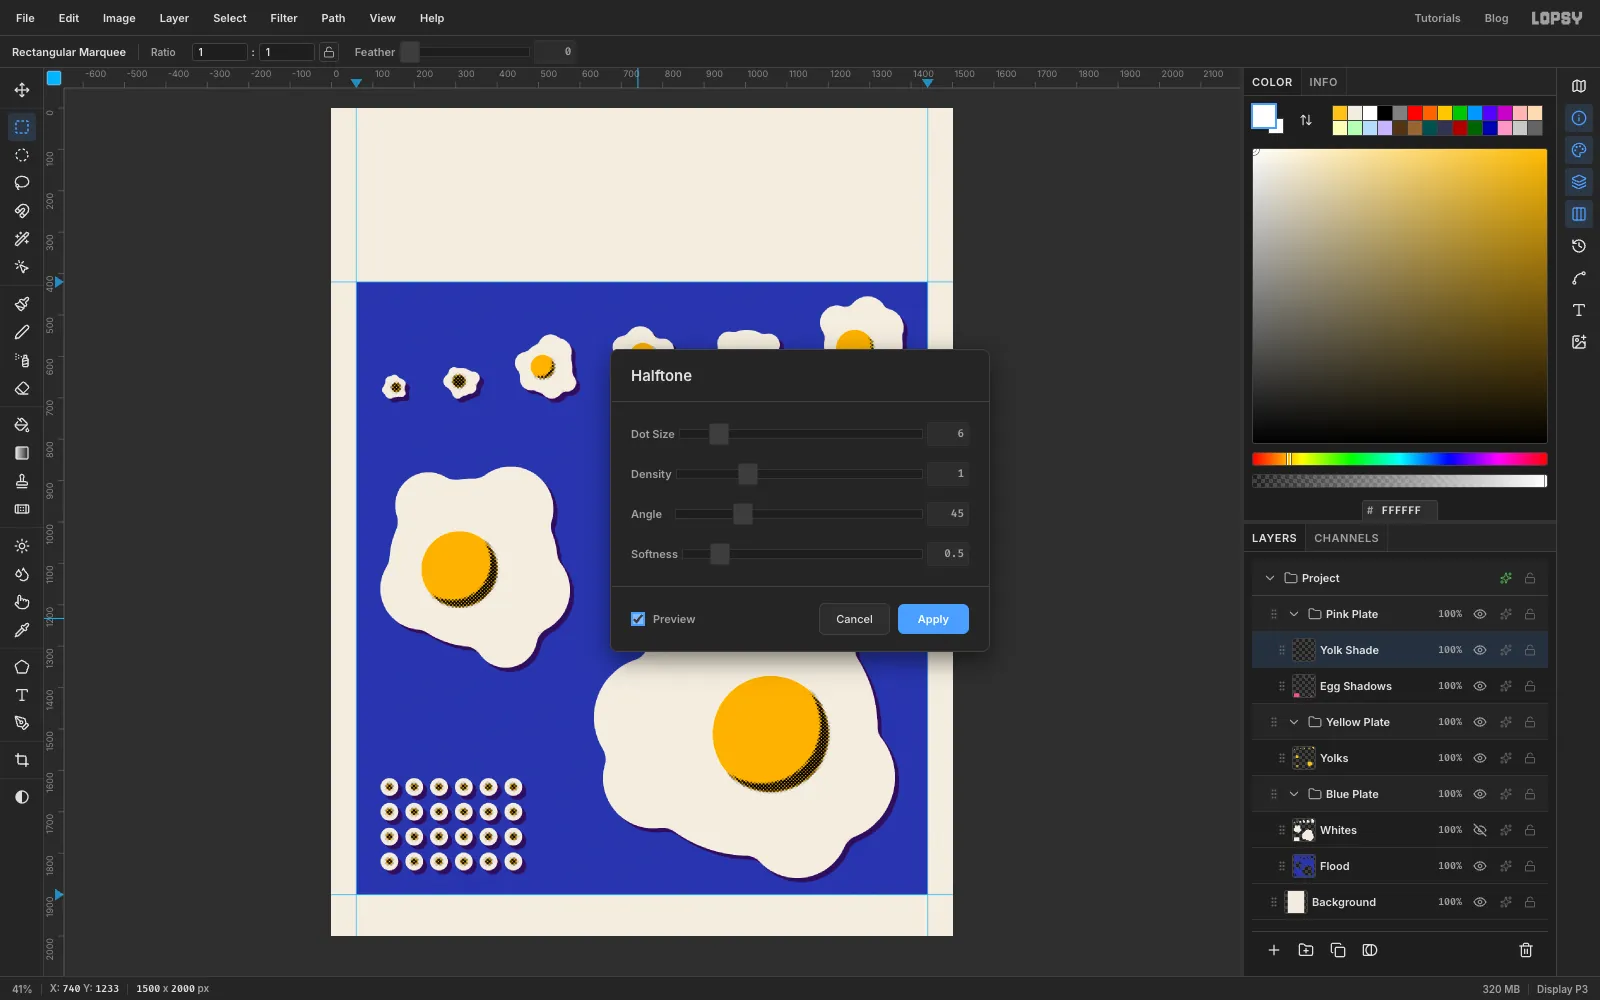Screen dimensions: 1600x1000
Task: Open the Blog link
Action: point(1496,18)
